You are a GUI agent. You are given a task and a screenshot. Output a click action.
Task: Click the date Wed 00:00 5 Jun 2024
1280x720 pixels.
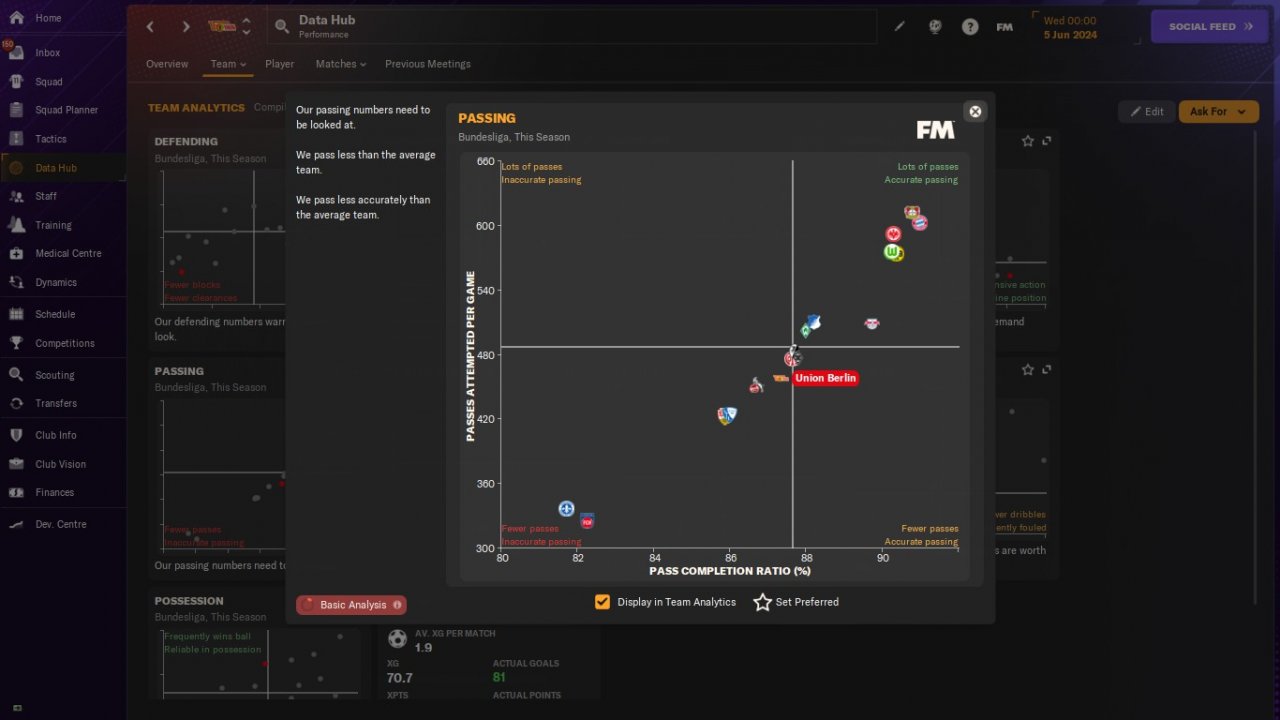coord(1070,27)
